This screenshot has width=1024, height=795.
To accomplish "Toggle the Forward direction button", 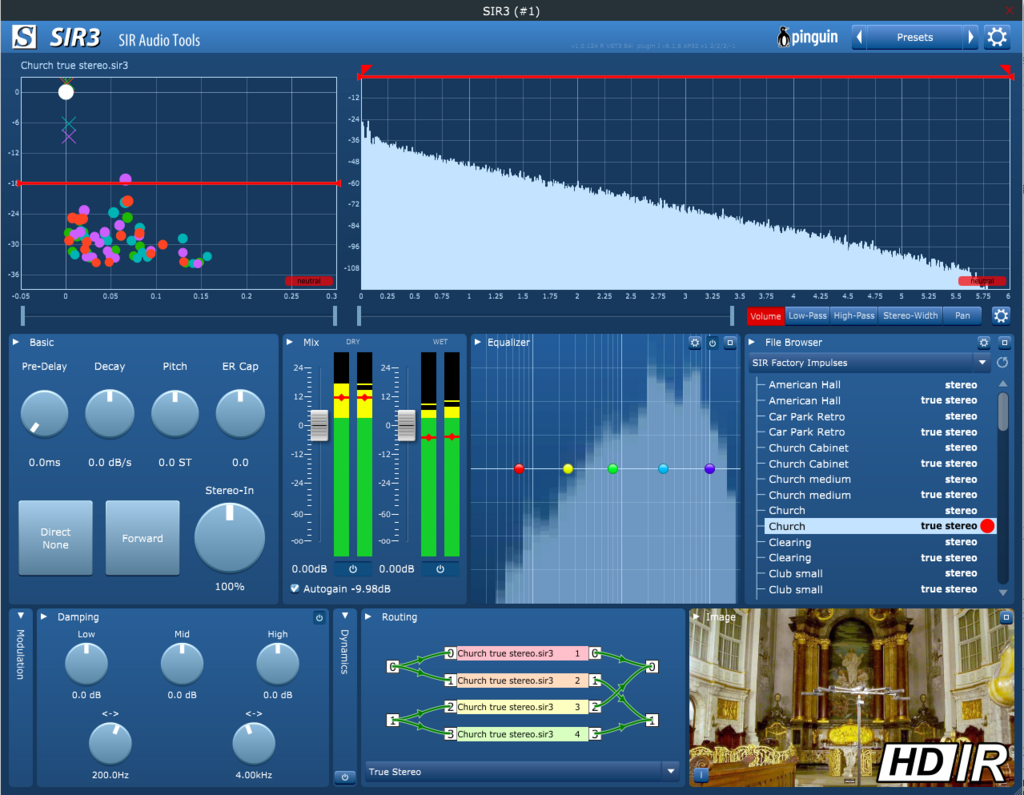I will tap(142, 538).
